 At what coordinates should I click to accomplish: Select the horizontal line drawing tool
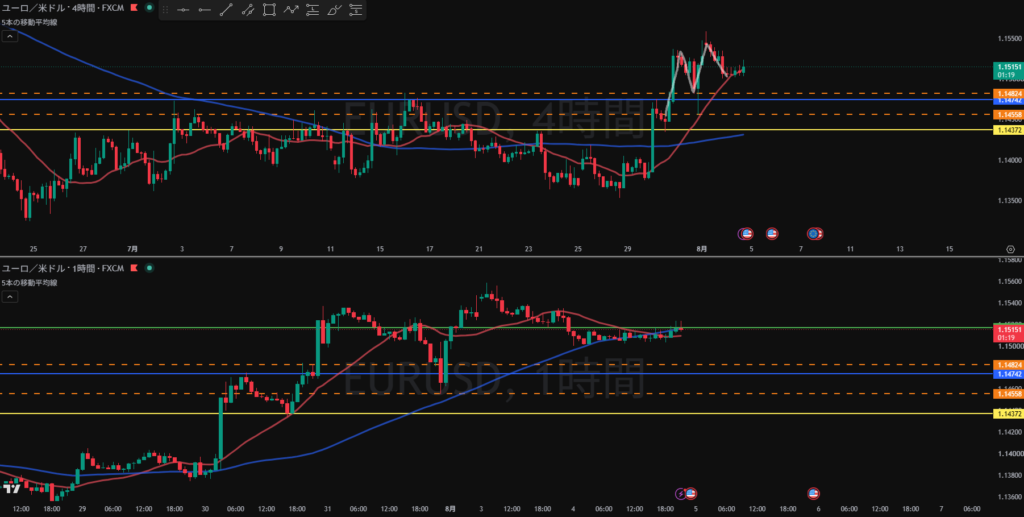click(183, 10)
